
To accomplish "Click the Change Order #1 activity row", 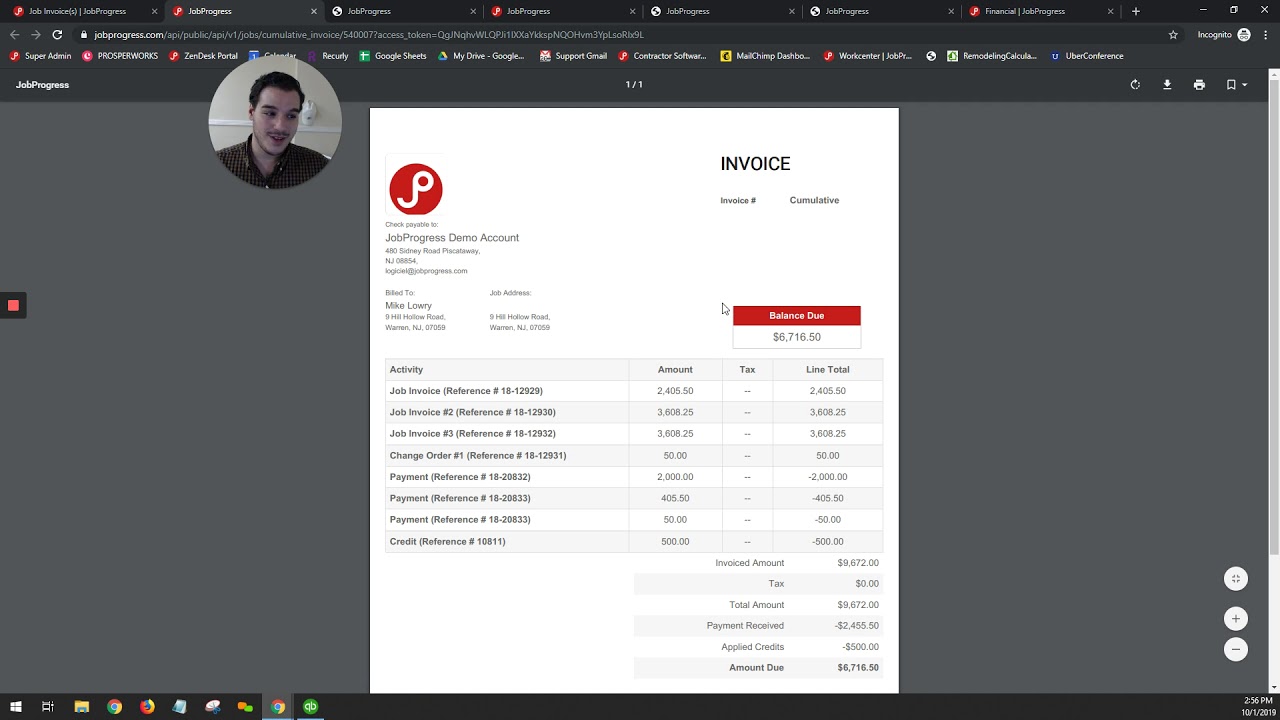I will tap(634, 455).
